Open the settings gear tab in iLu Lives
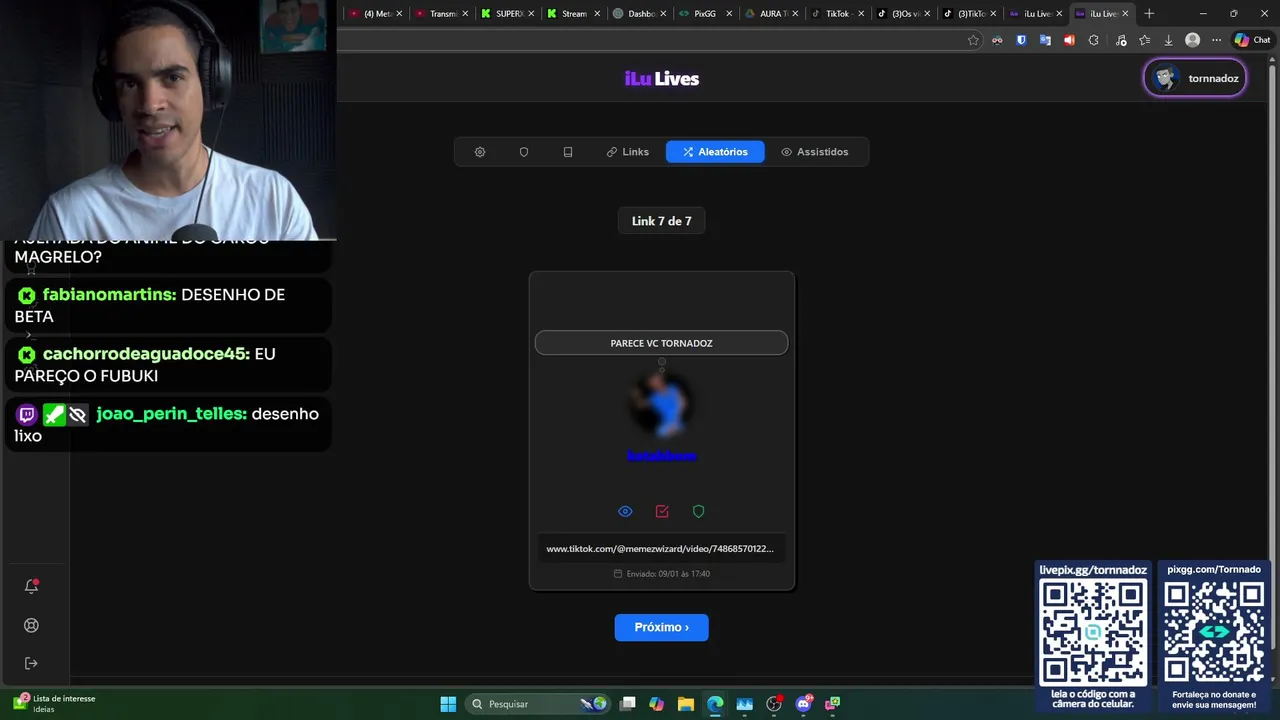The height and width of the screenshot is (720, 1280). (x=480, y=152)
